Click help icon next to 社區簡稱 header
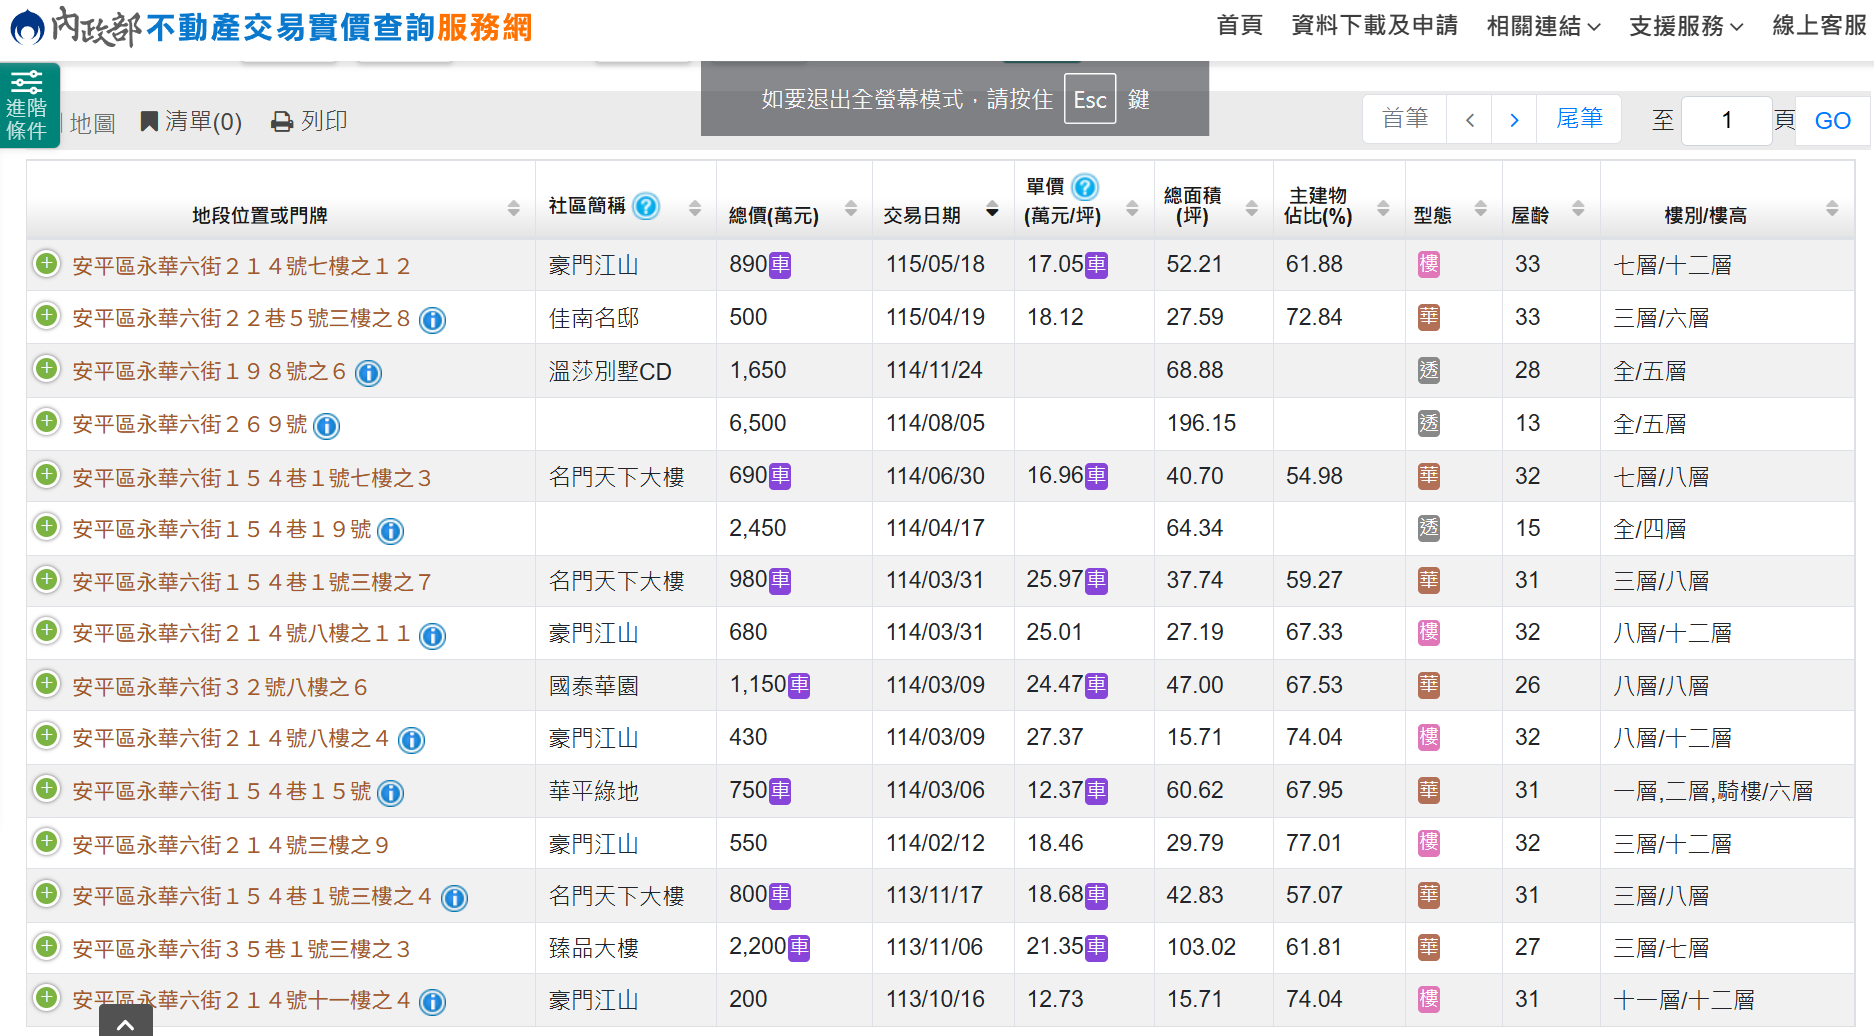The height and width of the screenshot is (1036, 1874). (x=646, y=206)
